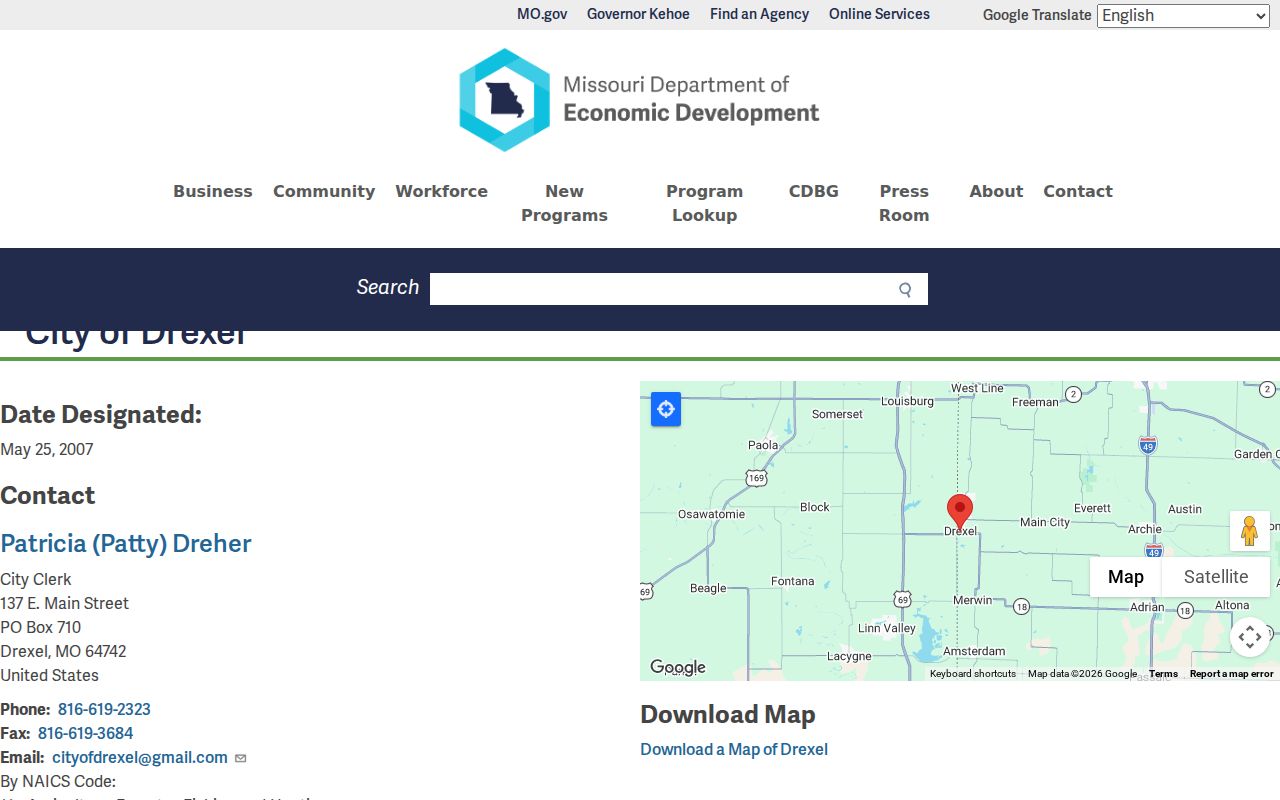Screen dimensions: 1280x800
Task: Click the search magnifier icon
Action: coord(905,290)
